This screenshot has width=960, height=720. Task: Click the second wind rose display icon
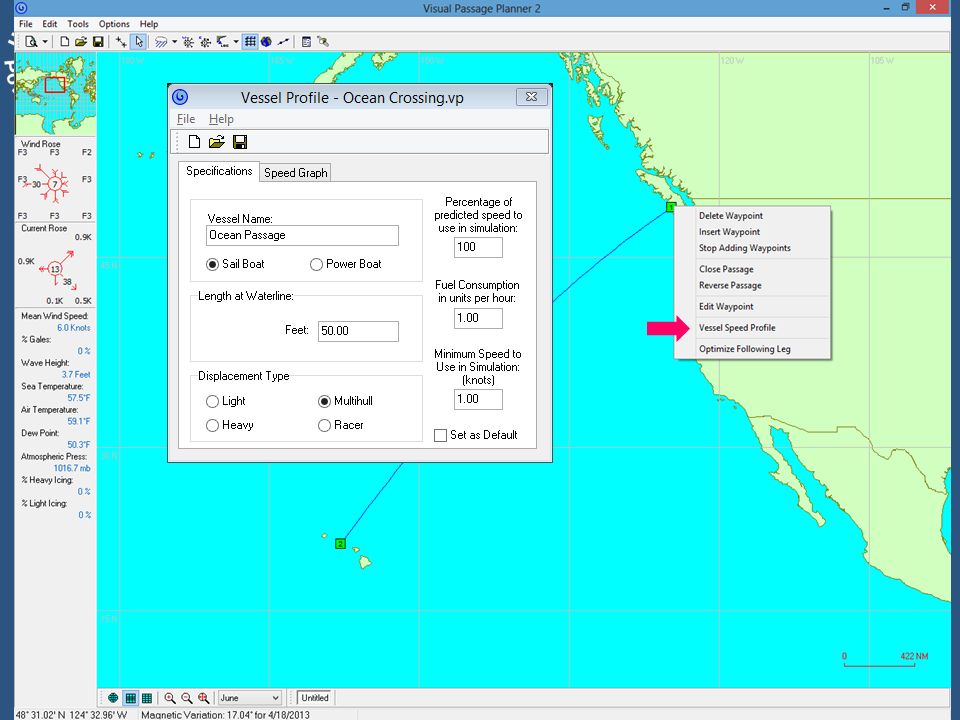click(205, 42)
